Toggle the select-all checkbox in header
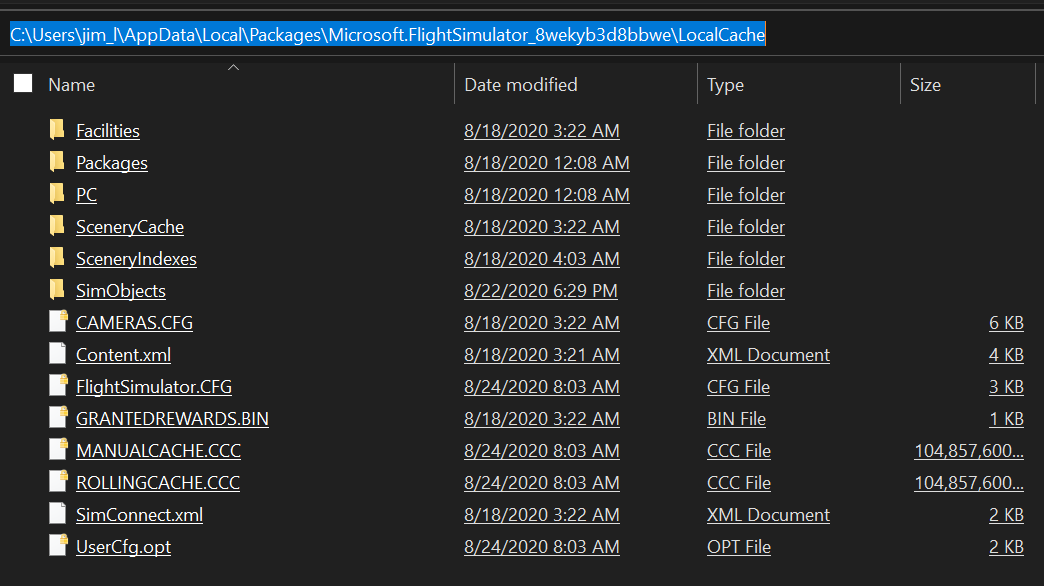The height and width of the screenshot is (586, 1044). 23,84
